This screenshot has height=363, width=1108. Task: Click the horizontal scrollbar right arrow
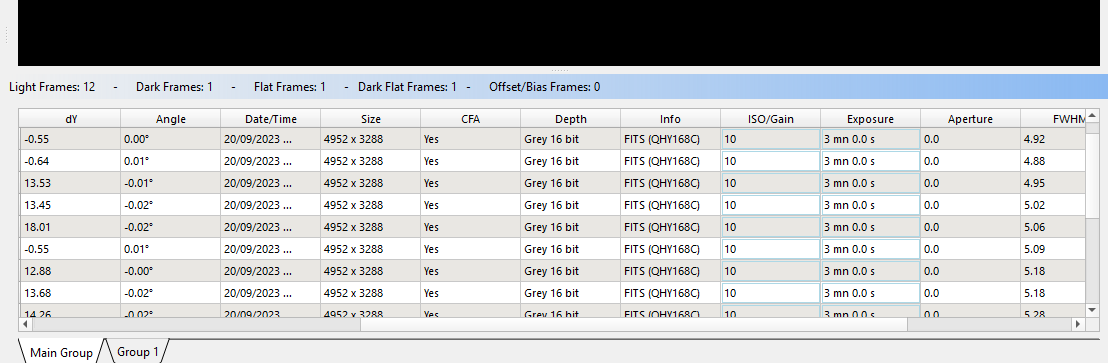(x=1078, y=324)
